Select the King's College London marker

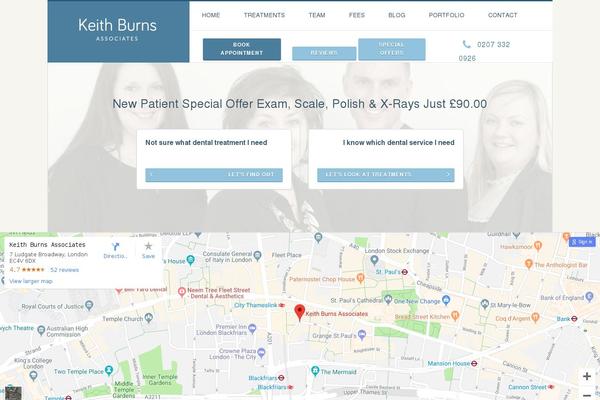pos(33,376)
